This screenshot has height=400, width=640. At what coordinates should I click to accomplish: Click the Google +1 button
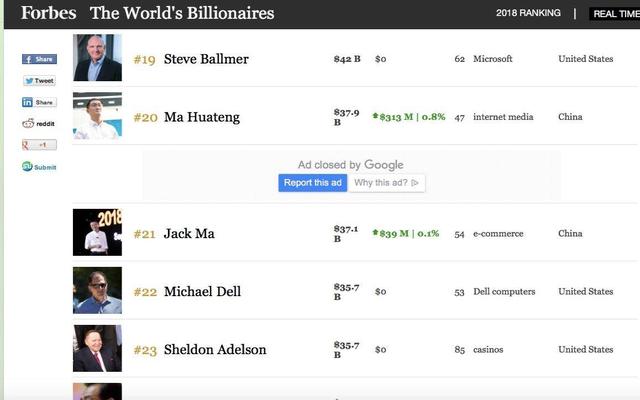[39, 145]
